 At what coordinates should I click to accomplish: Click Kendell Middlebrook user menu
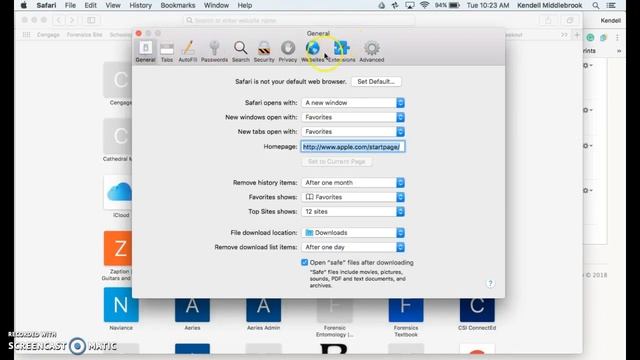coord(549,5)
